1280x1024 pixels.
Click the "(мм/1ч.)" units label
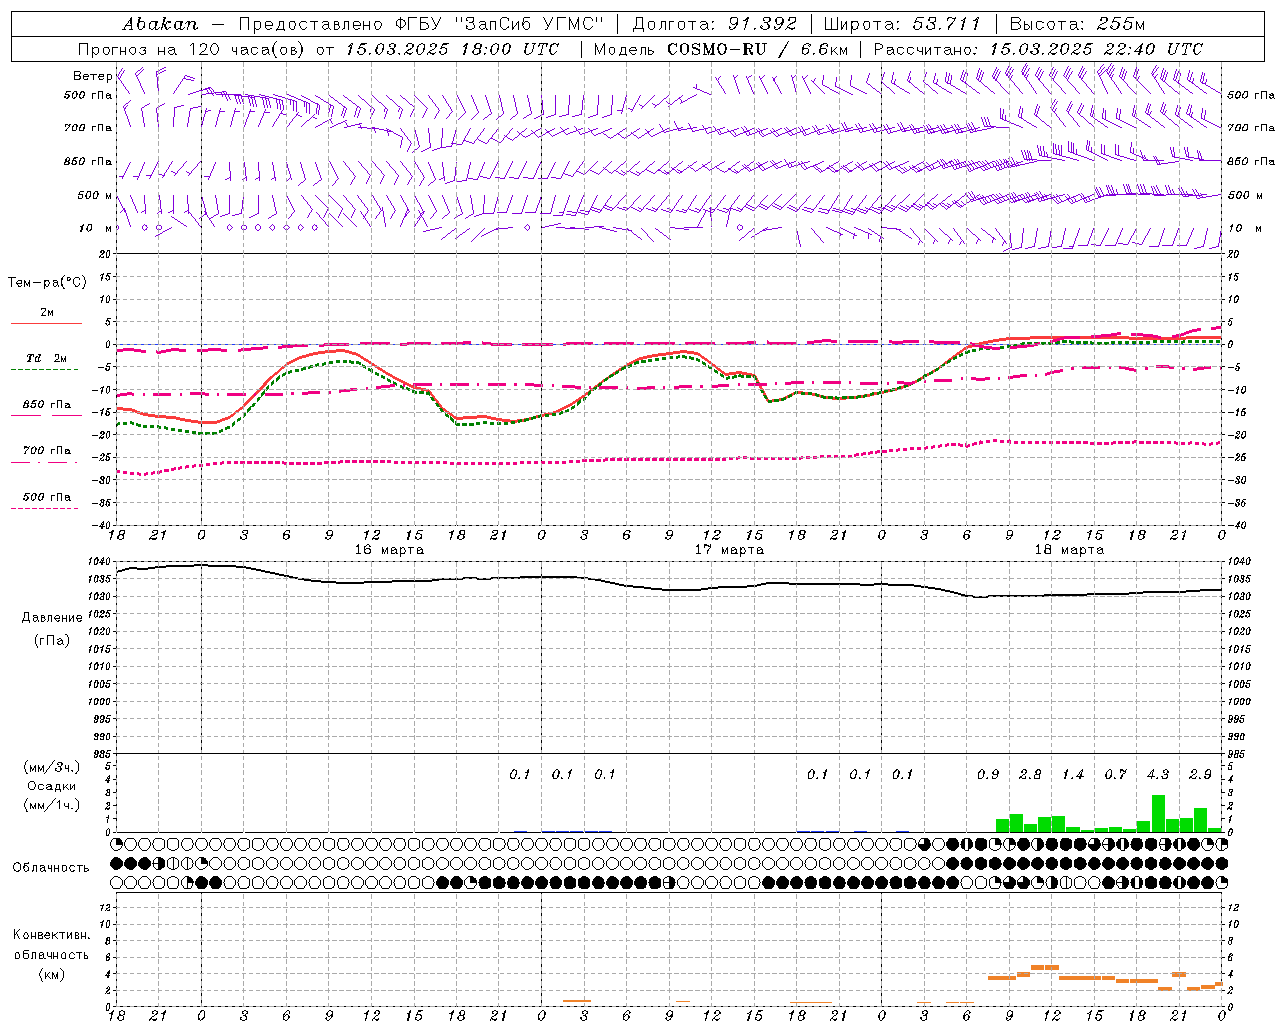(52, 805)
